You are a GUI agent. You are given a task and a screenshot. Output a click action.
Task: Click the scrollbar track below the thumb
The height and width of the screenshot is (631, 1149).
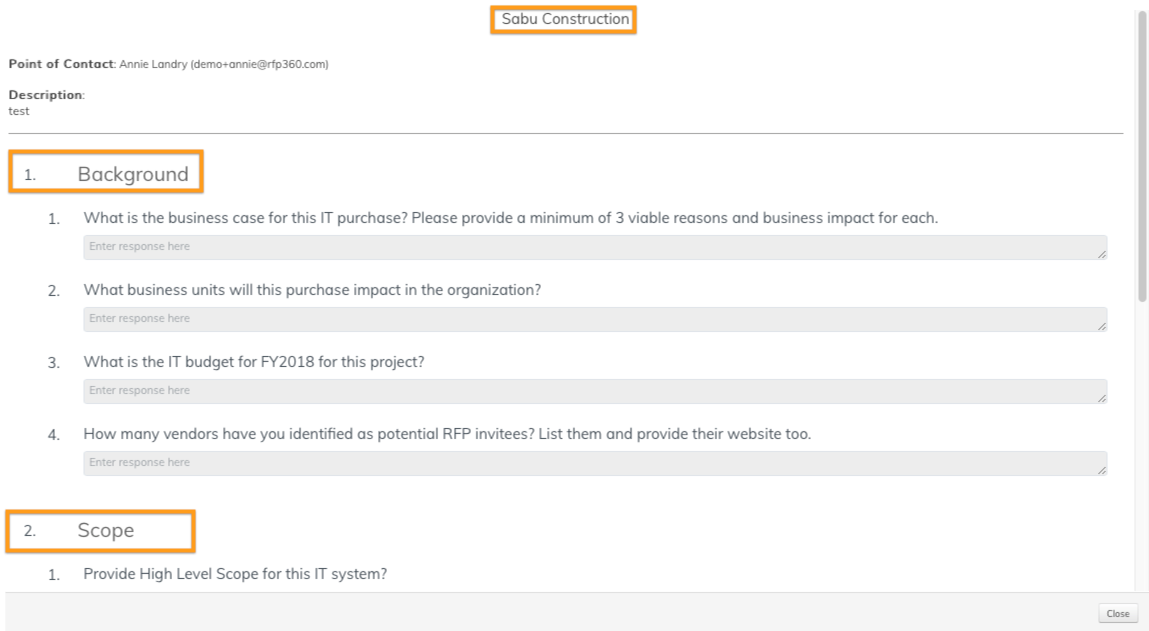coord(1143,450)
